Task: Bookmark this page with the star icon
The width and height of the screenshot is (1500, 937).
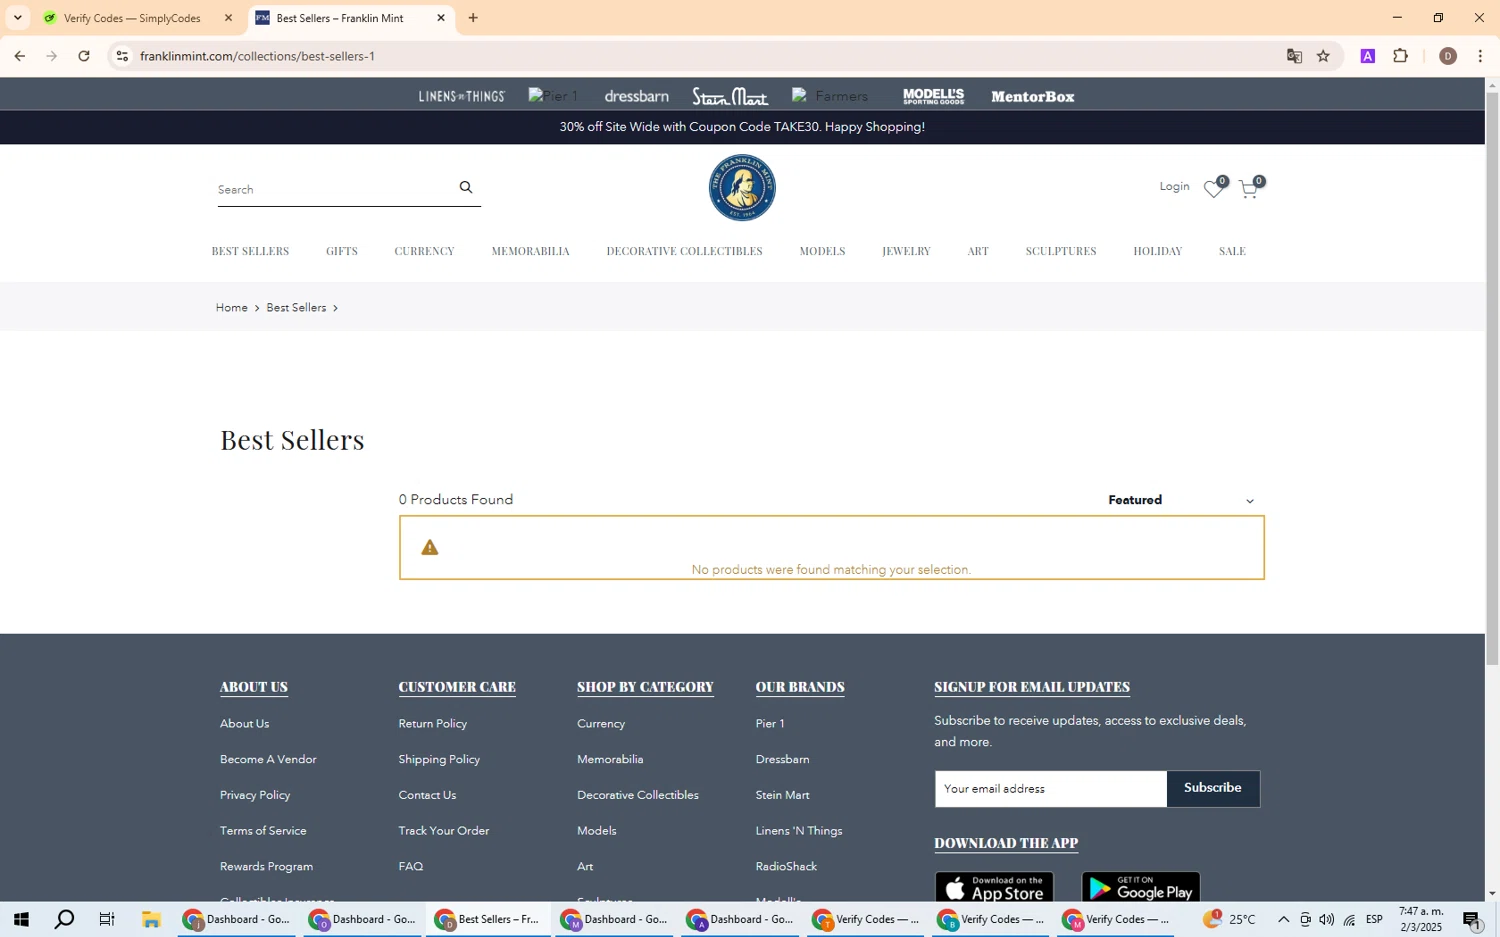Action: click(1323, 56)
